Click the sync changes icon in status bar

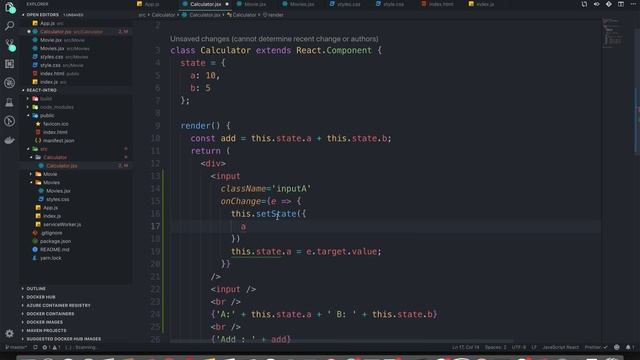click(x=36, y=347)
